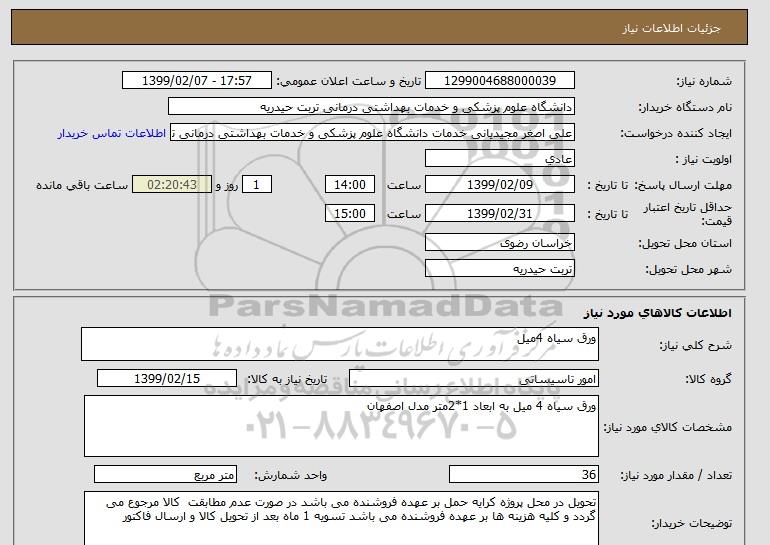This screenshot has width=770, height=545.
Task: Click response deadline date field 1399/02/09
Action: [499, 185]
